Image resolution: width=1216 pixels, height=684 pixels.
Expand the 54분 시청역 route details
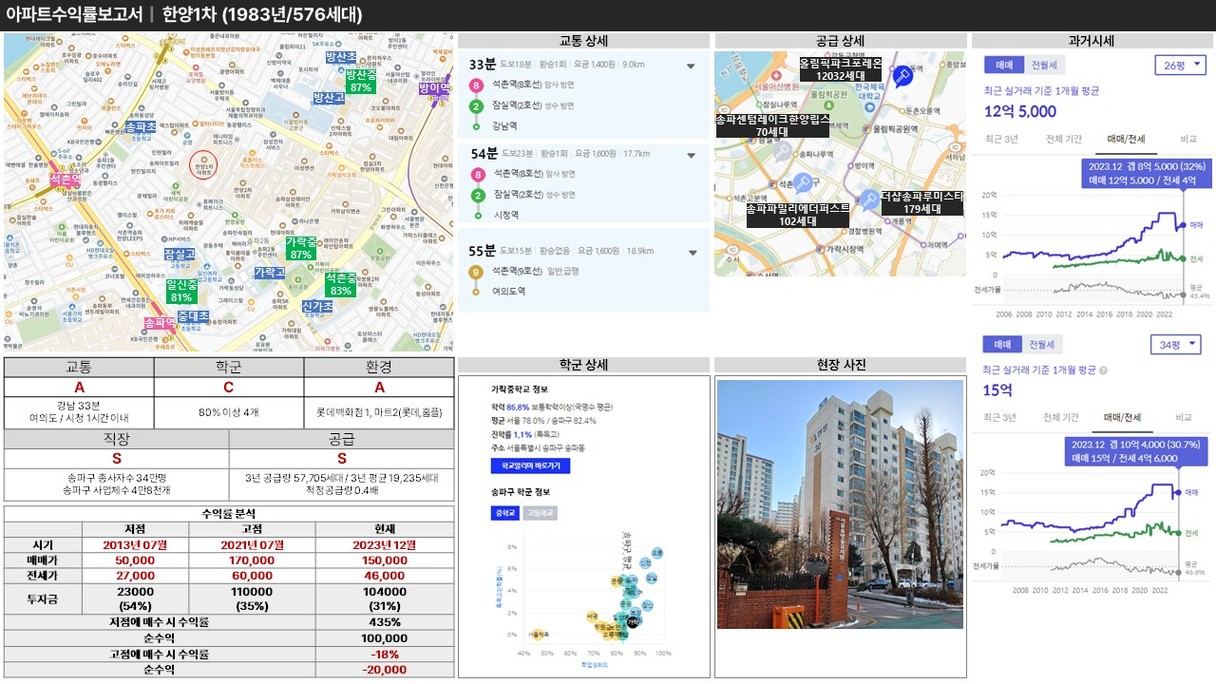[x=690, y=155]
